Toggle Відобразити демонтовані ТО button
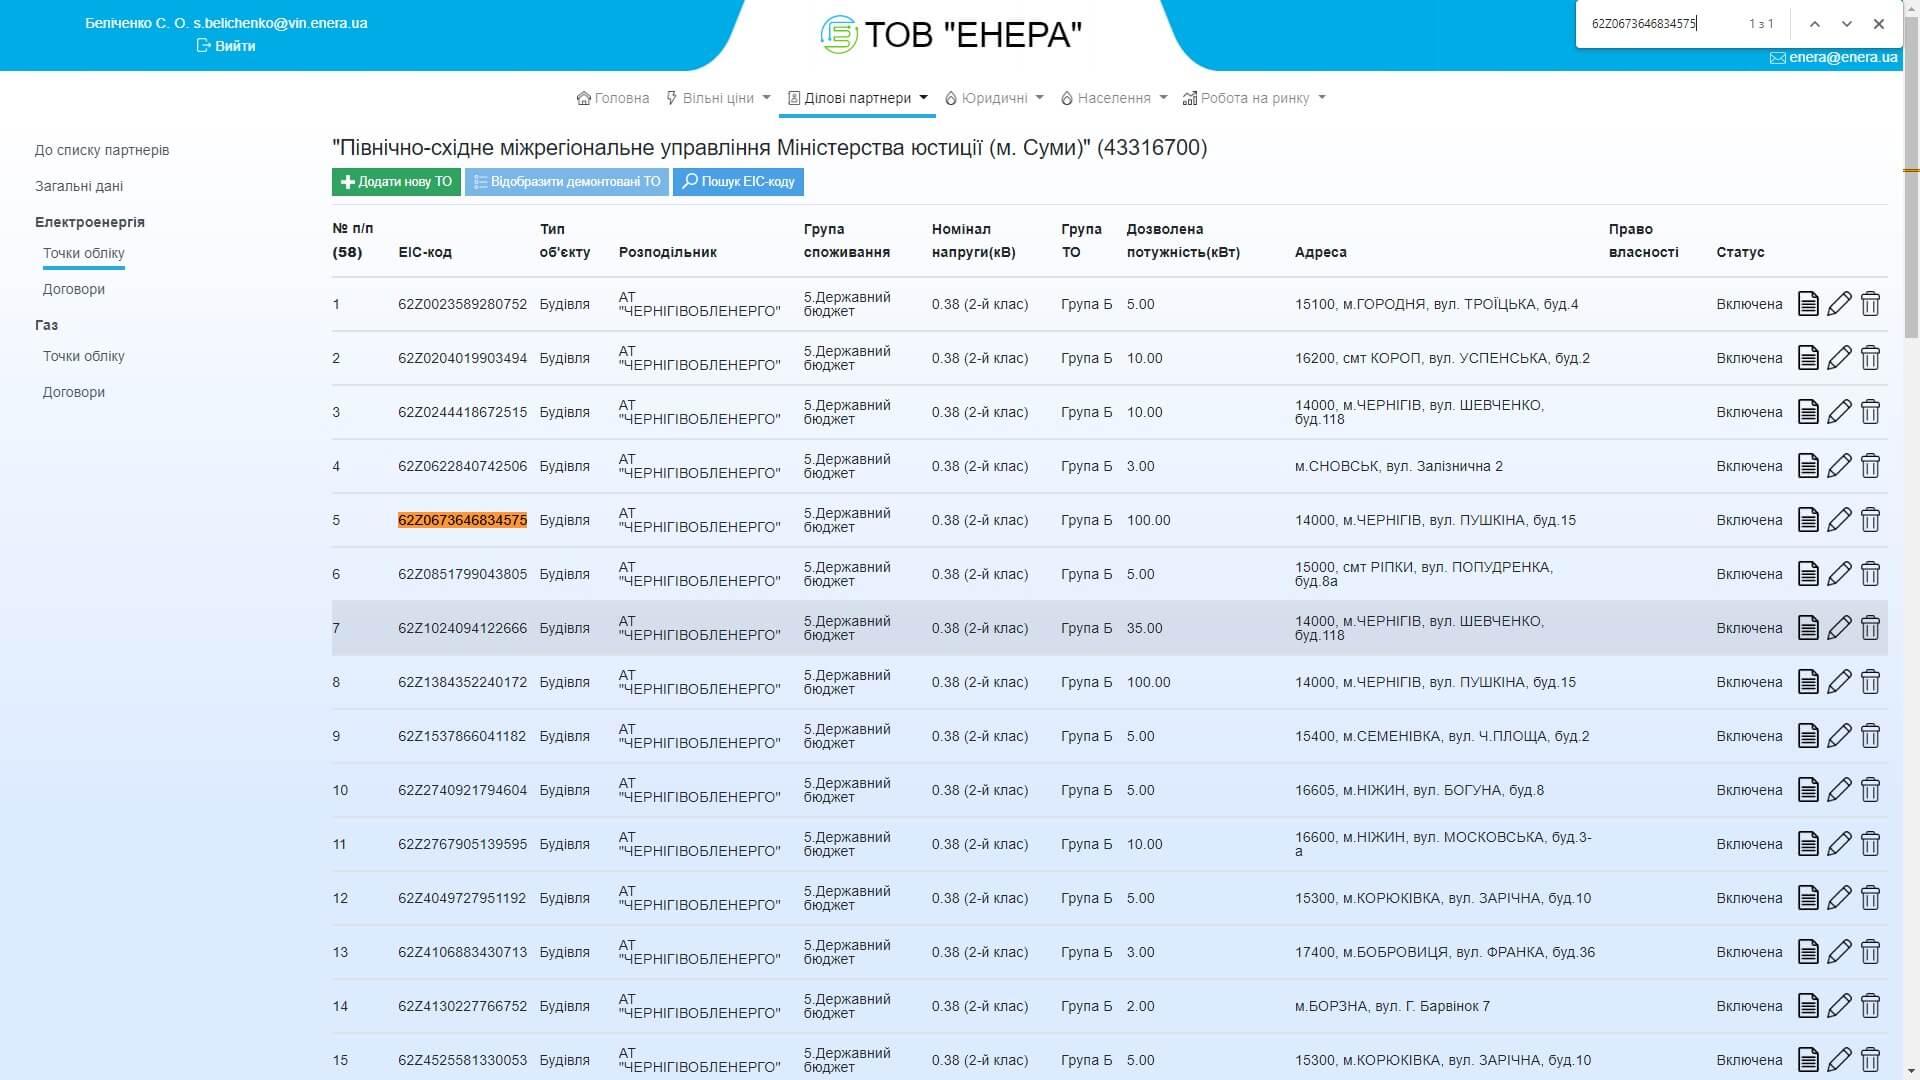This screenshot has height=1080, width=1920. pyautogui.click(x=566, y=182)
